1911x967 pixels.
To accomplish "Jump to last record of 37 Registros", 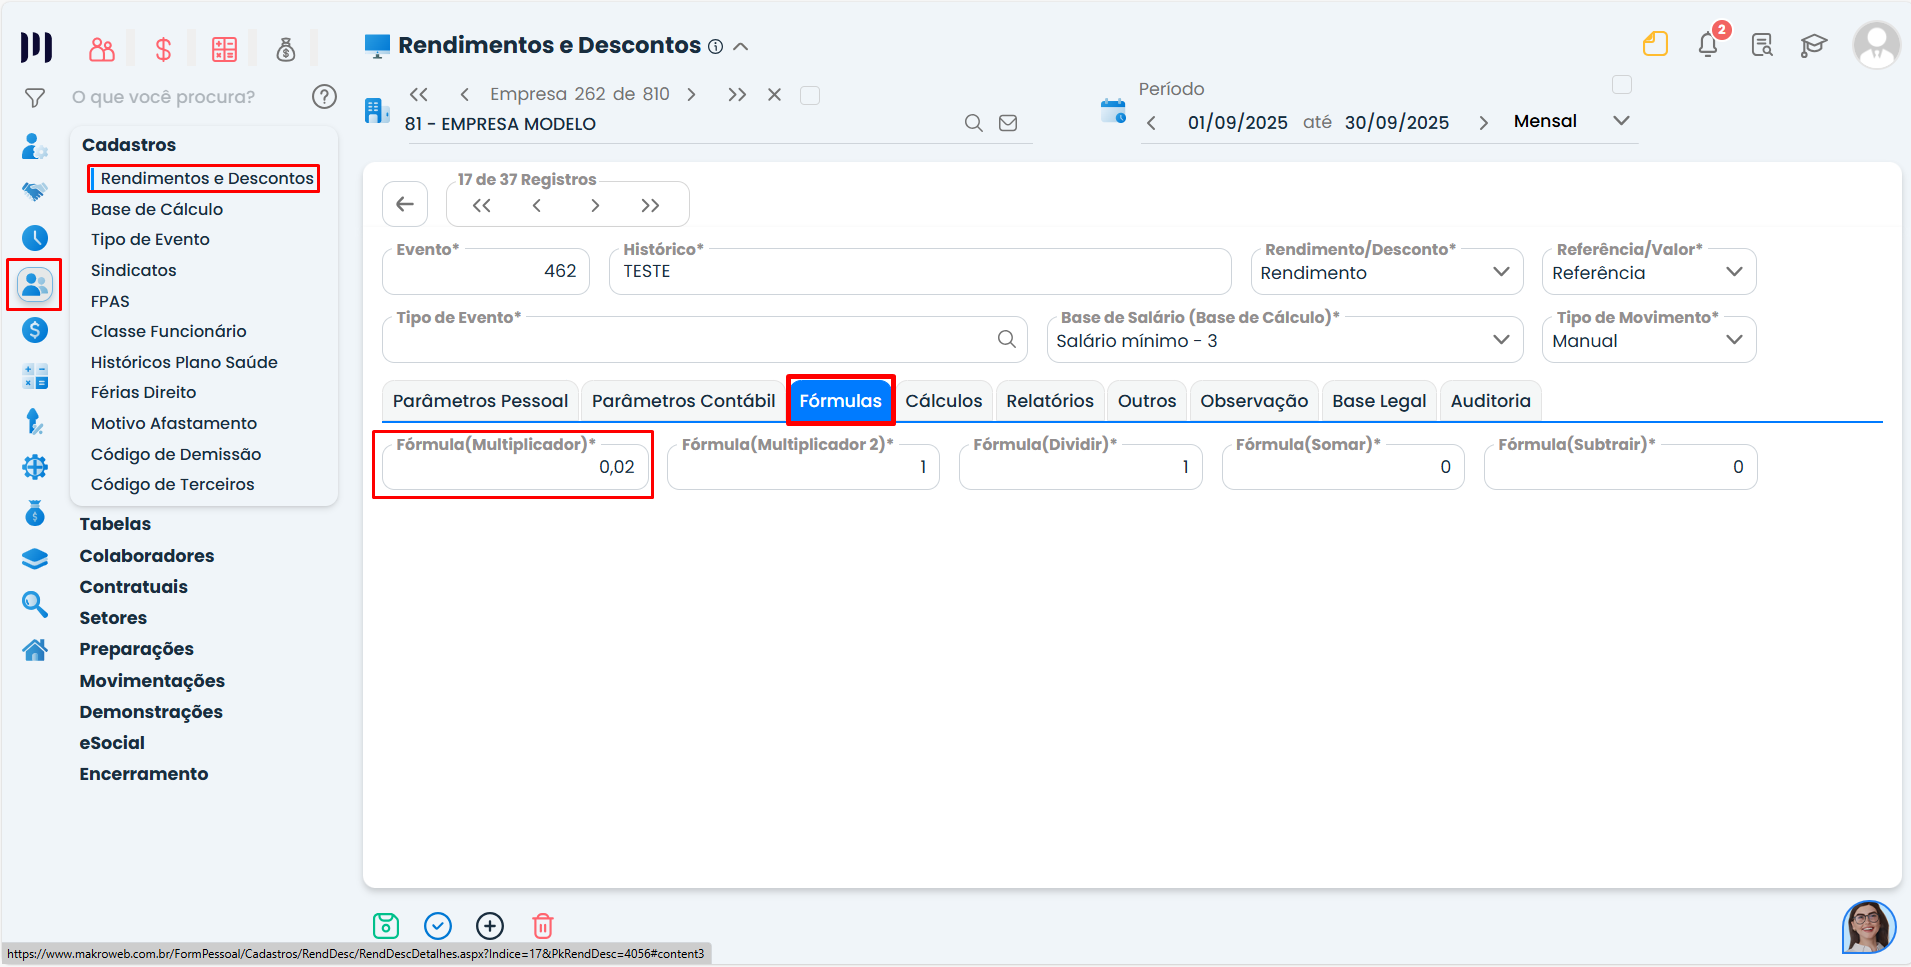I will (x=650, y=206).
